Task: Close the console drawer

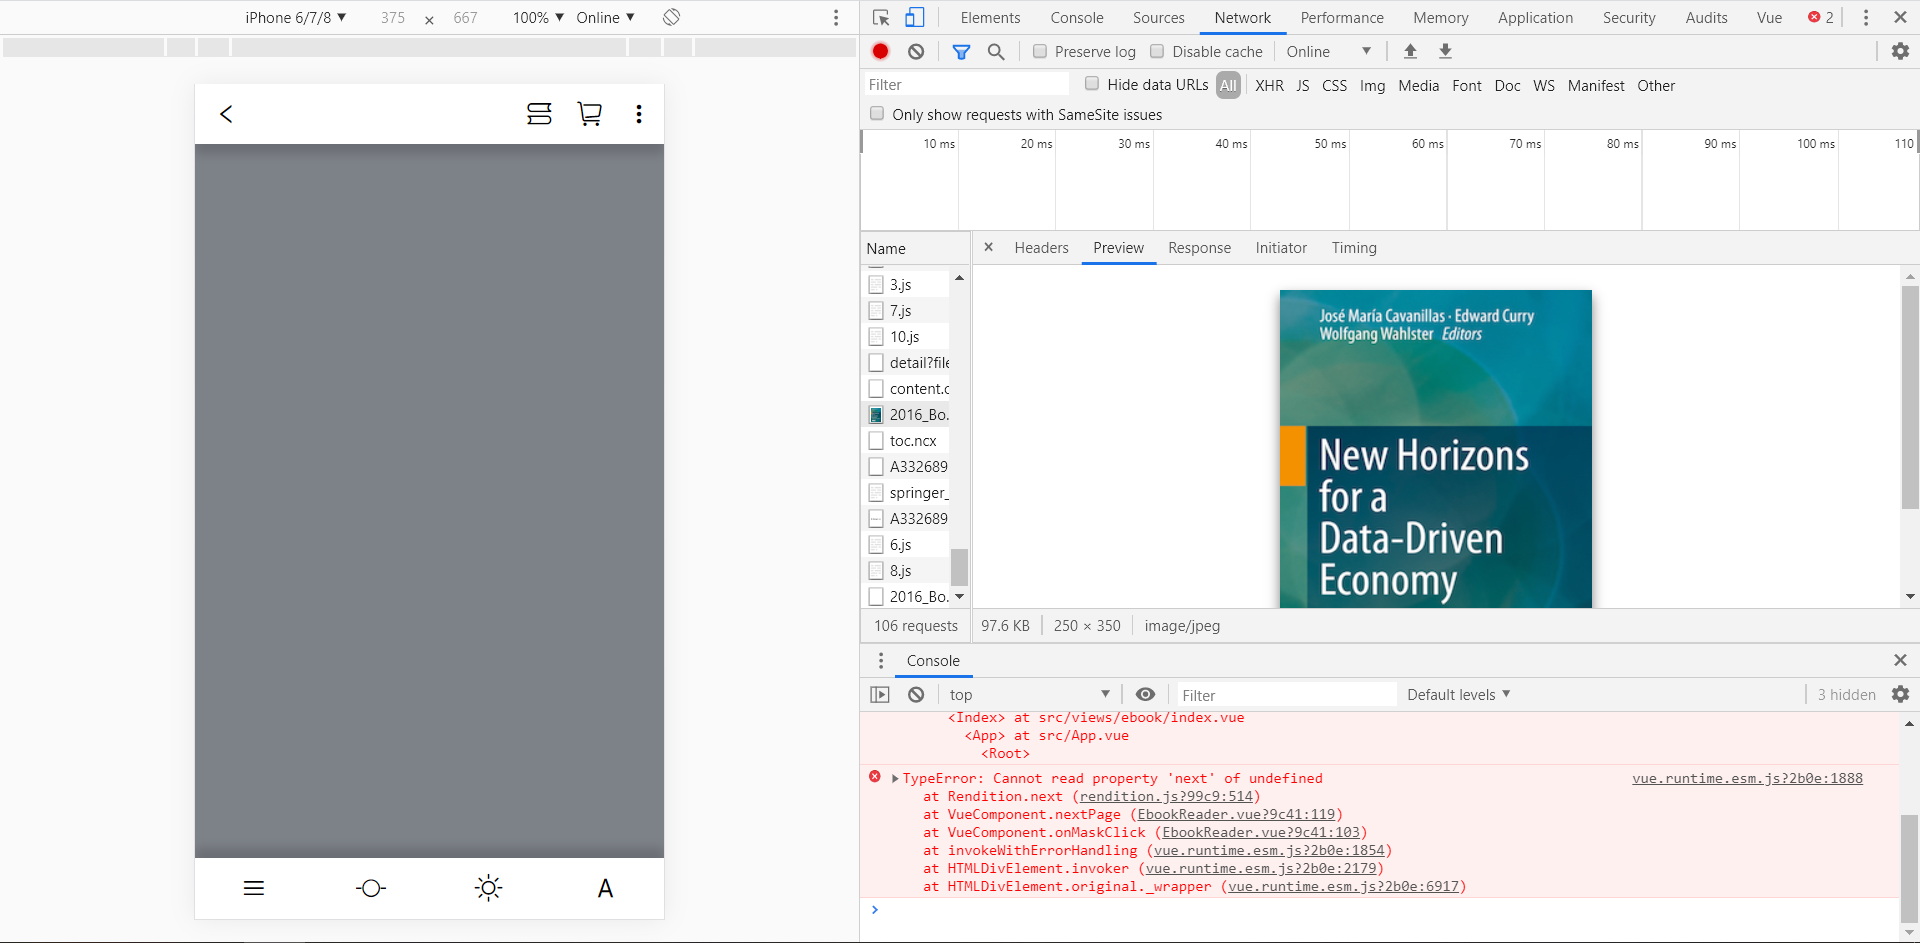Action: point(1900,660)
